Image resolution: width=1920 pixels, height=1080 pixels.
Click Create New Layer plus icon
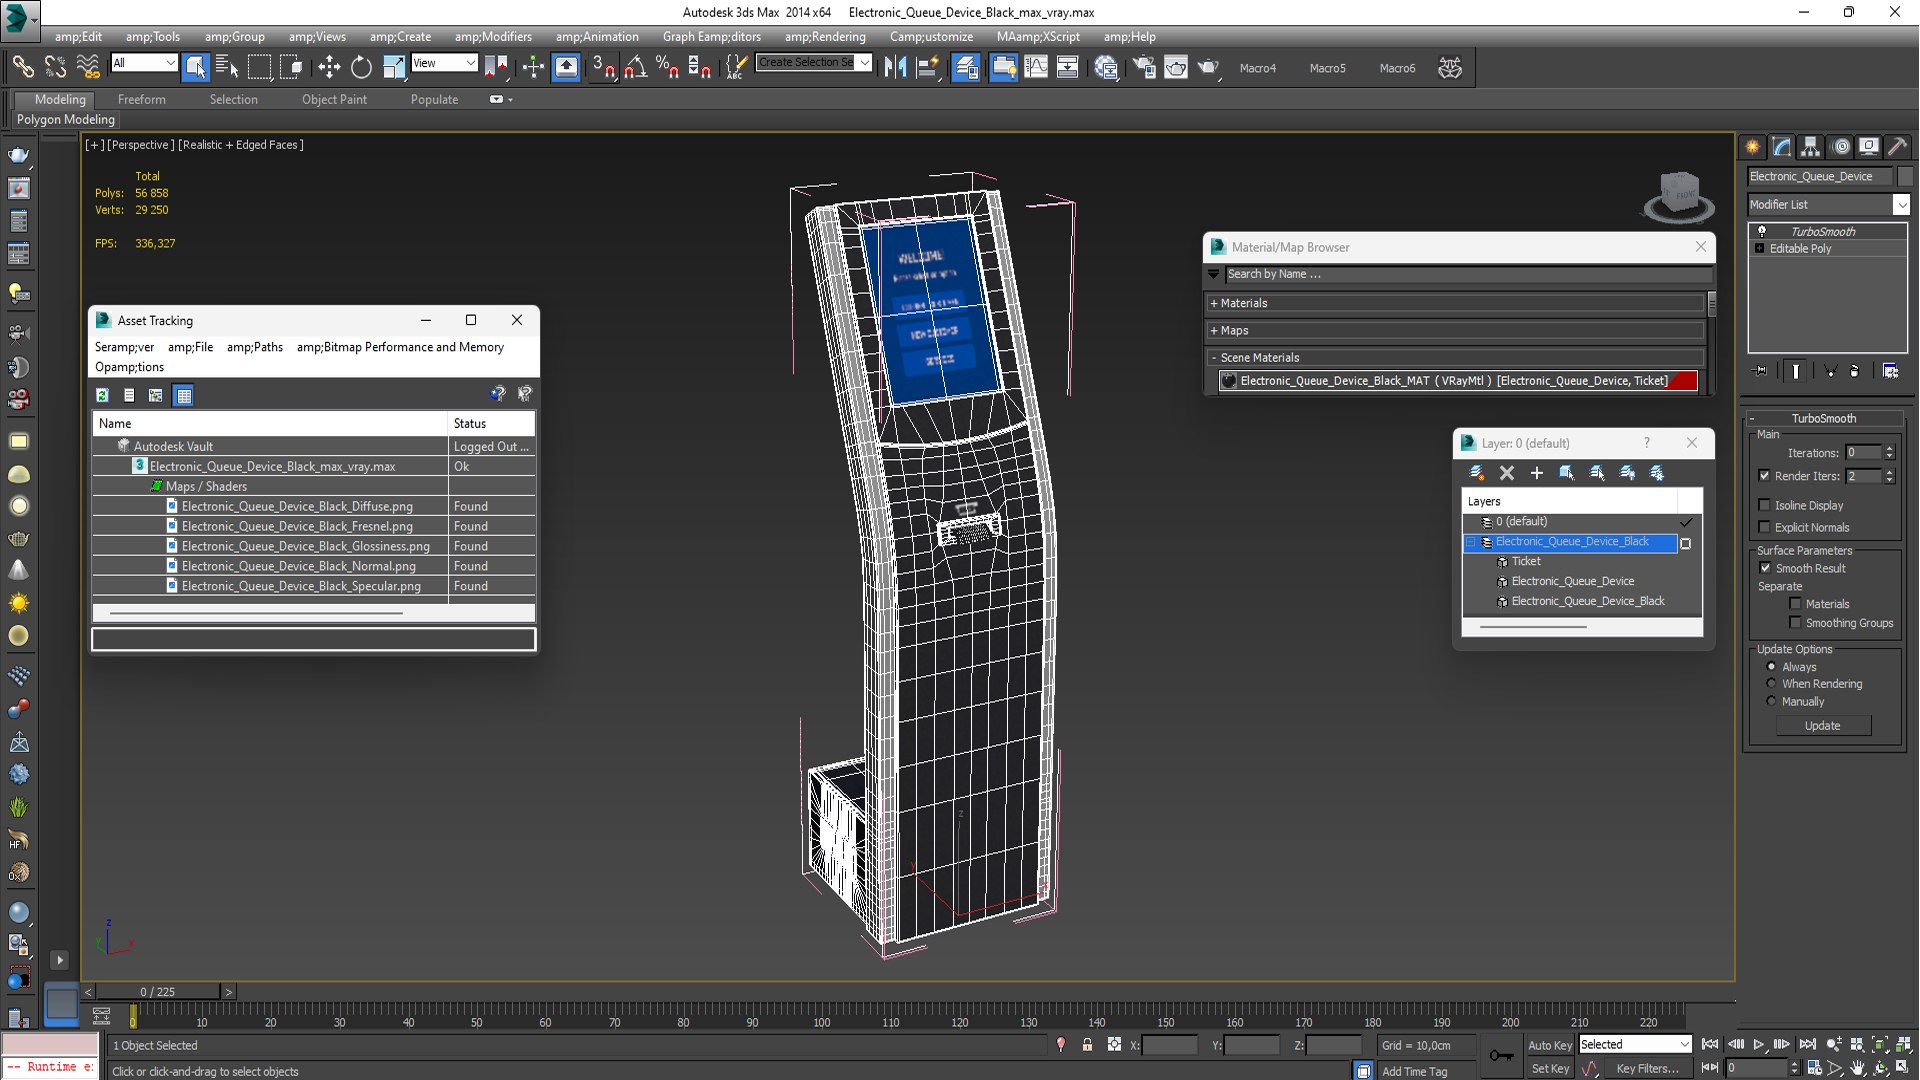tap(1537, 473)
